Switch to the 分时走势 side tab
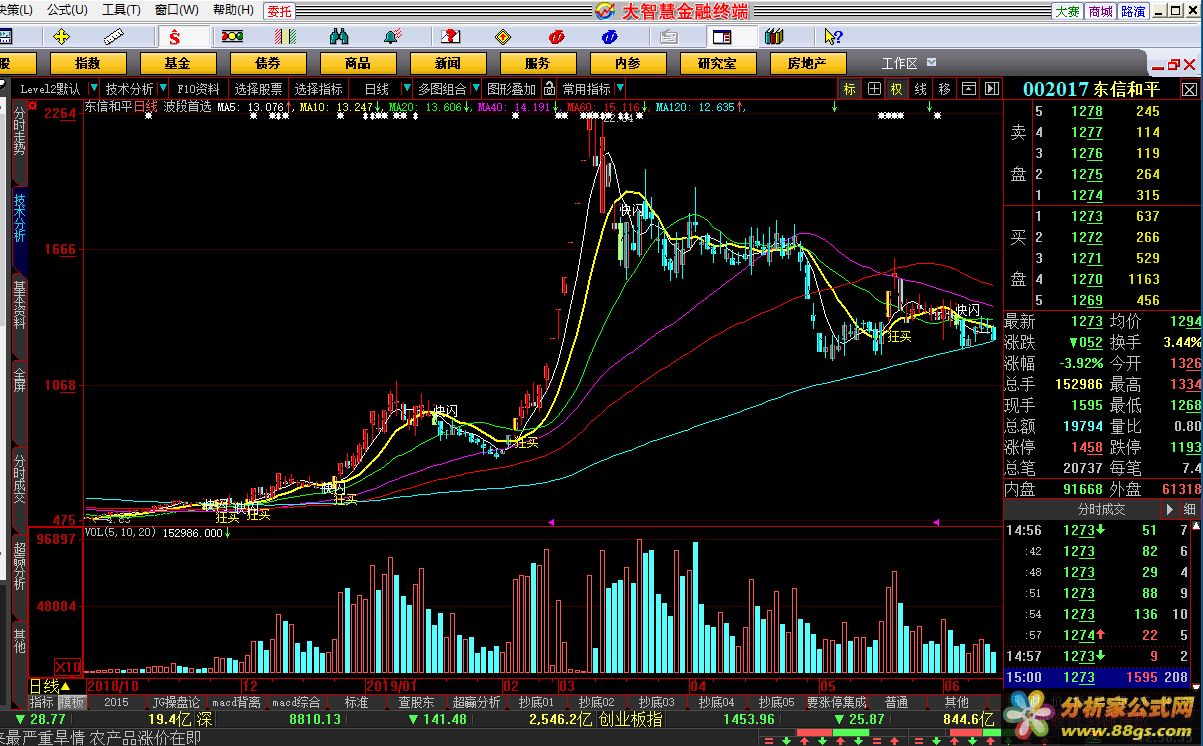The width and height of the screenshot is (1203, 746). [19, 131]
